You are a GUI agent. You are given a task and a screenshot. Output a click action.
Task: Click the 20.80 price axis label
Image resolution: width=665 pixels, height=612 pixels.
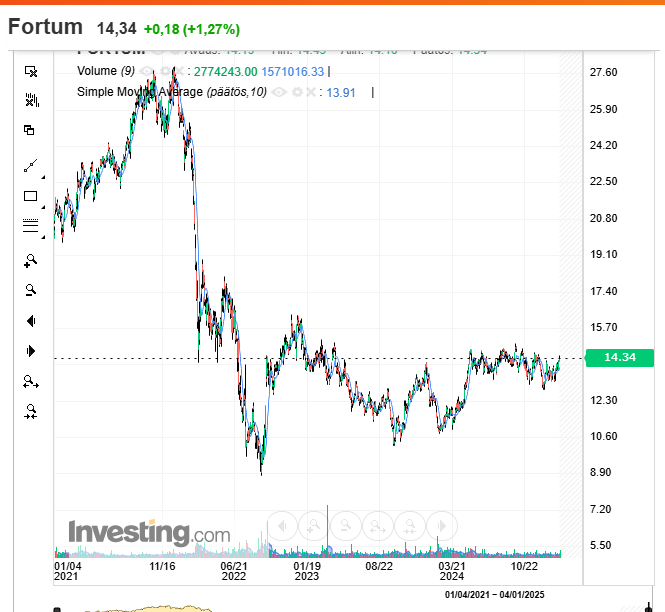[x=604, y=218]
